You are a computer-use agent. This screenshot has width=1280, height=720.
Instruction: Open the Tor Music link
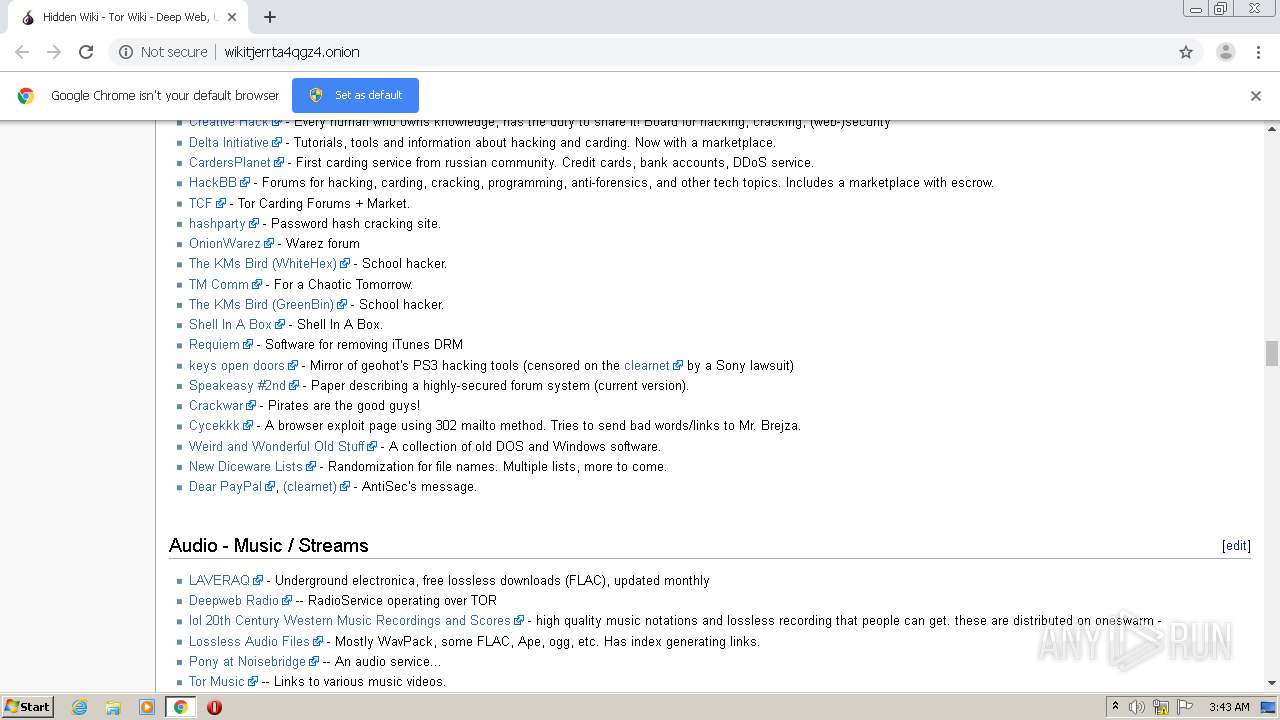tap(217, 681)
